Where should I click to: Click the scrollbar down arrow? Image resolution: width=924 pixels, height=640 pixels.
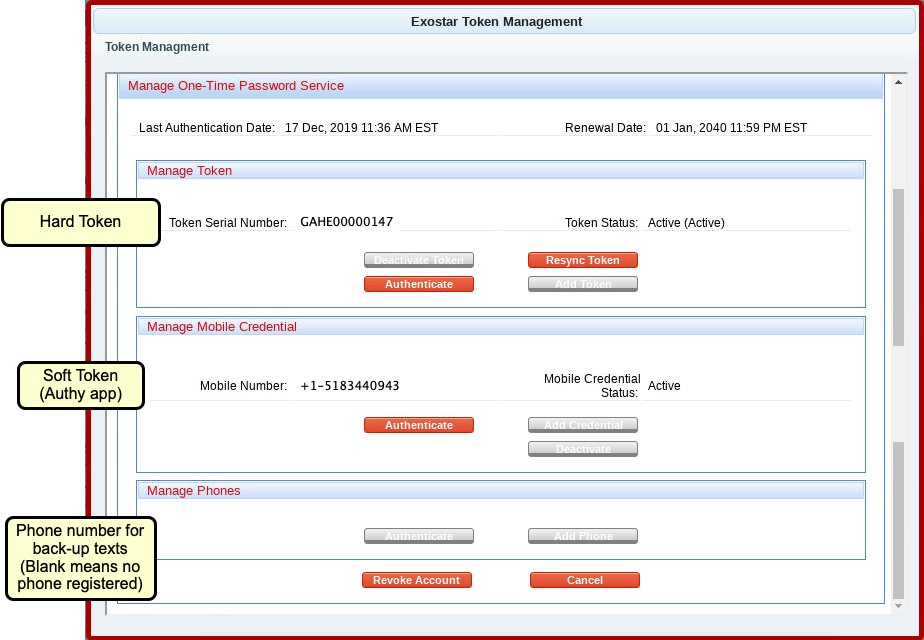[x=898, y=606]
